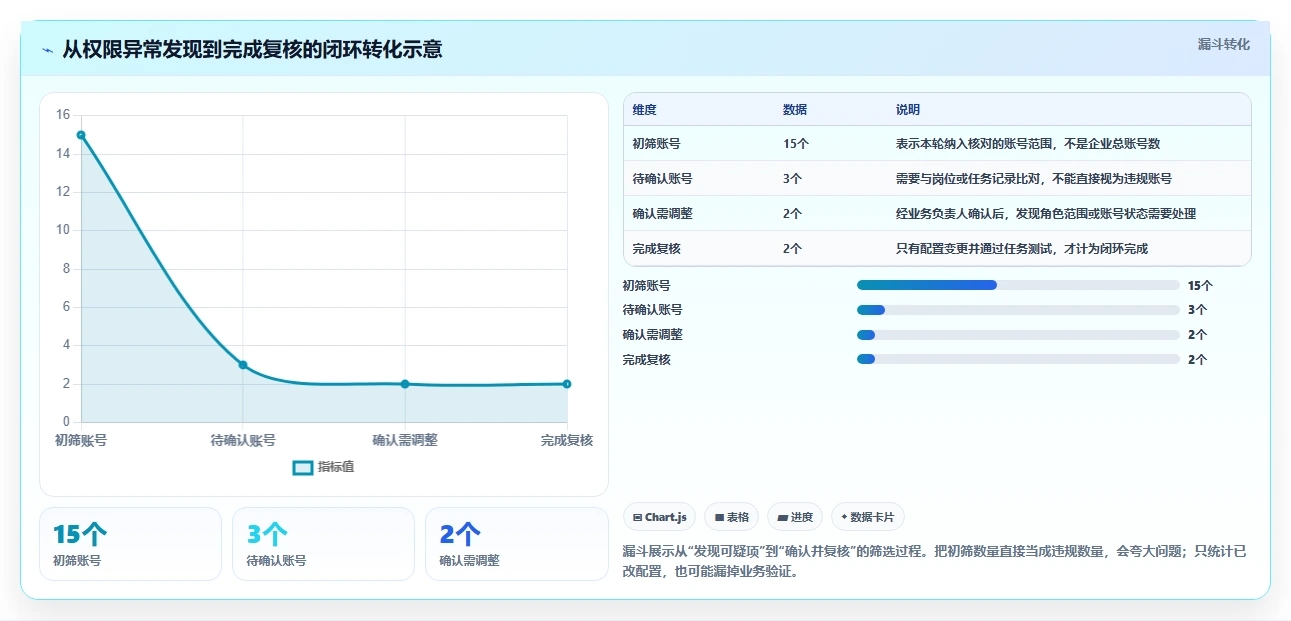Click the 待确认账号 cell in table
Viewport: 1291px width, 621px height.
(663, 178)
